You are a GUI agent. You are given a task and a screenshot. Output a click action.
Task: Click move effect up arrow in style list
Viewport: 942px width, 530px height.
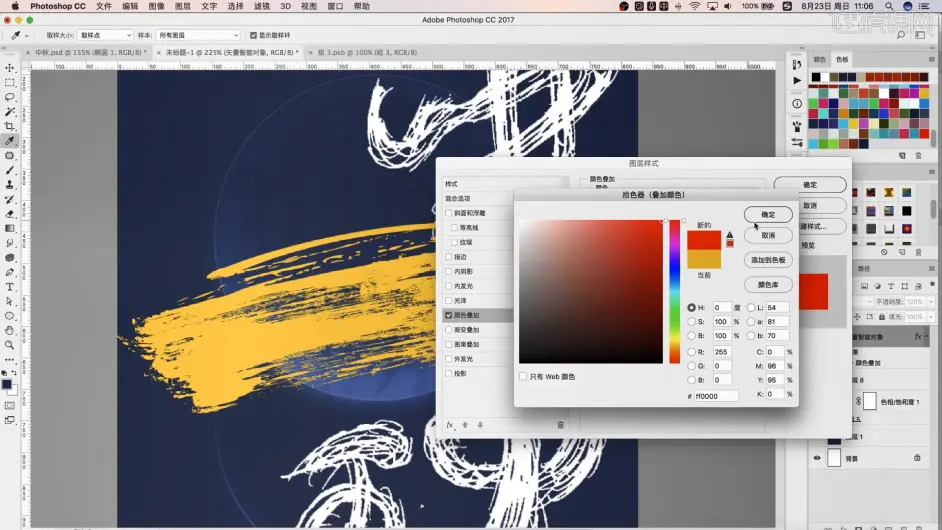pos(465,425)
